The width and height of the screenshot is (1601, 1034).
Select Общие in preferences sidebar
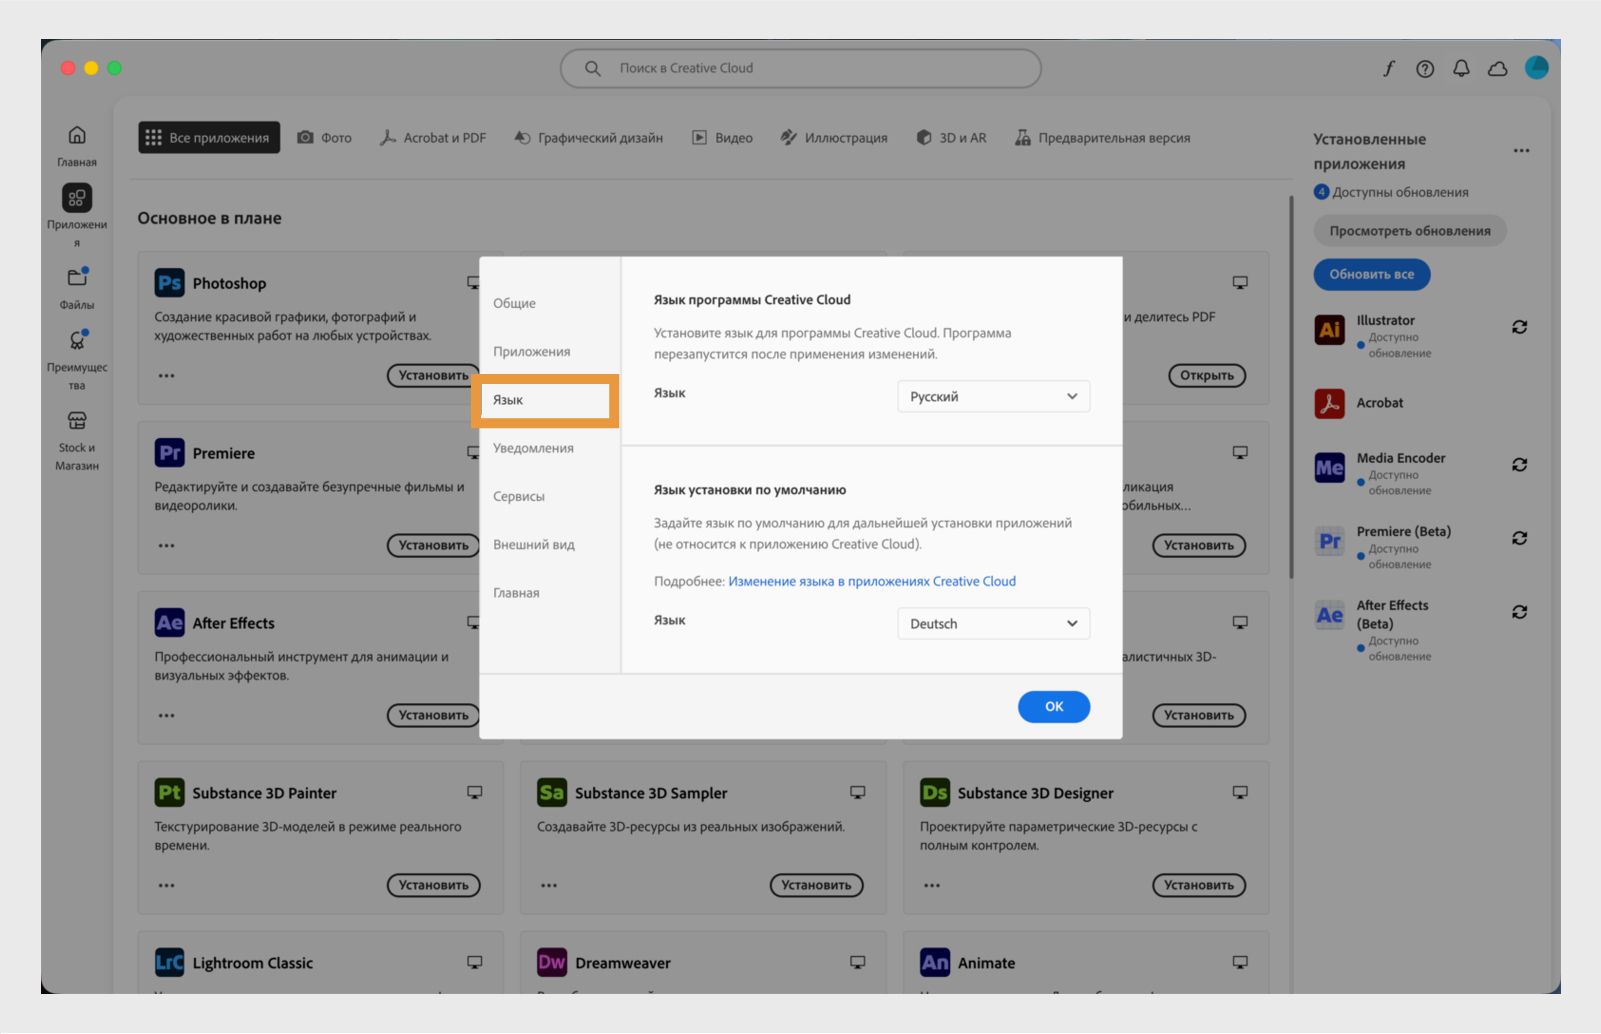tap(514, 303)
